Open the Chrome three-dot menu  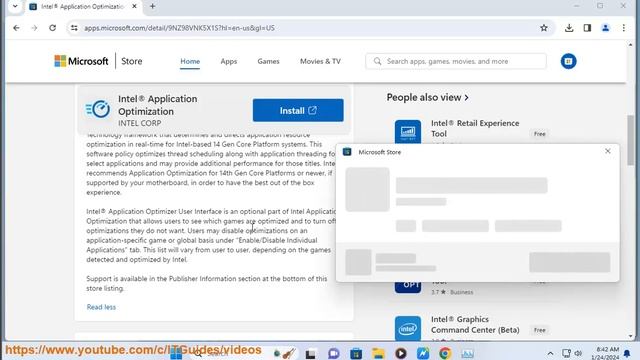pyautogui.click(x=624, y=28)
